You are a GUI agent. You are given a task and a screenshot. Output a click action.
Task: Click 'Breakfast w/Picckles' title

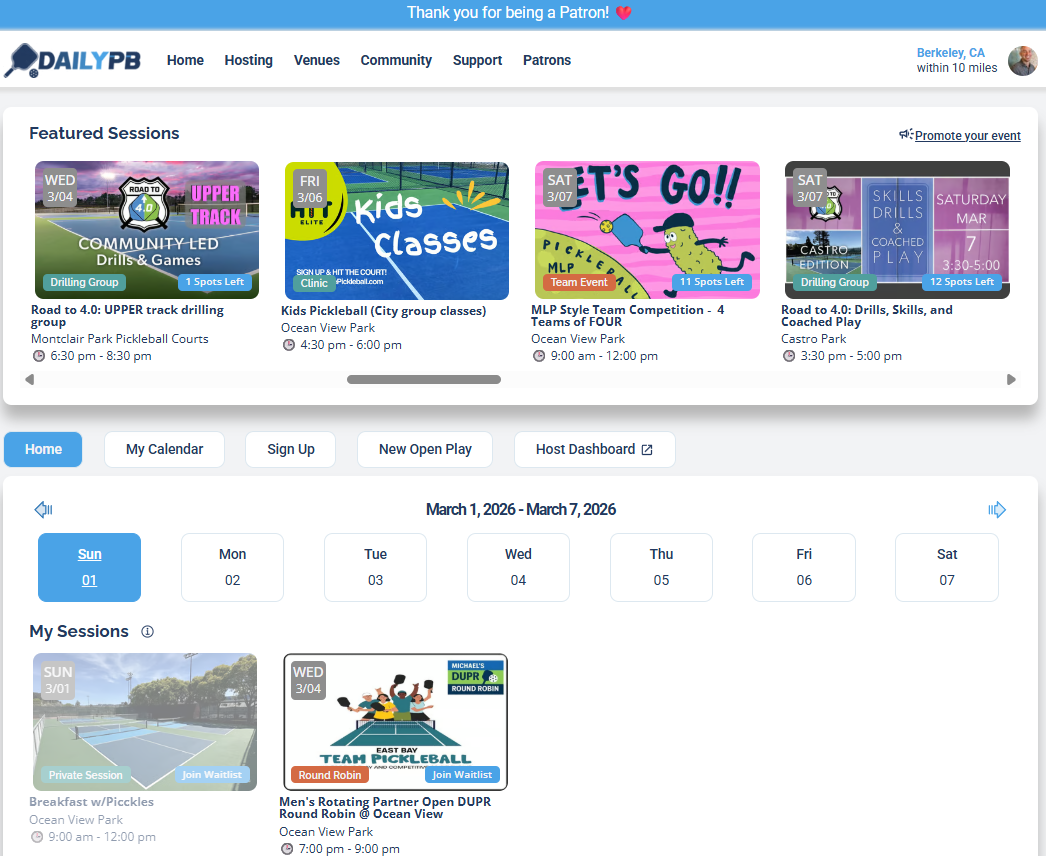[x=91, y=801]
